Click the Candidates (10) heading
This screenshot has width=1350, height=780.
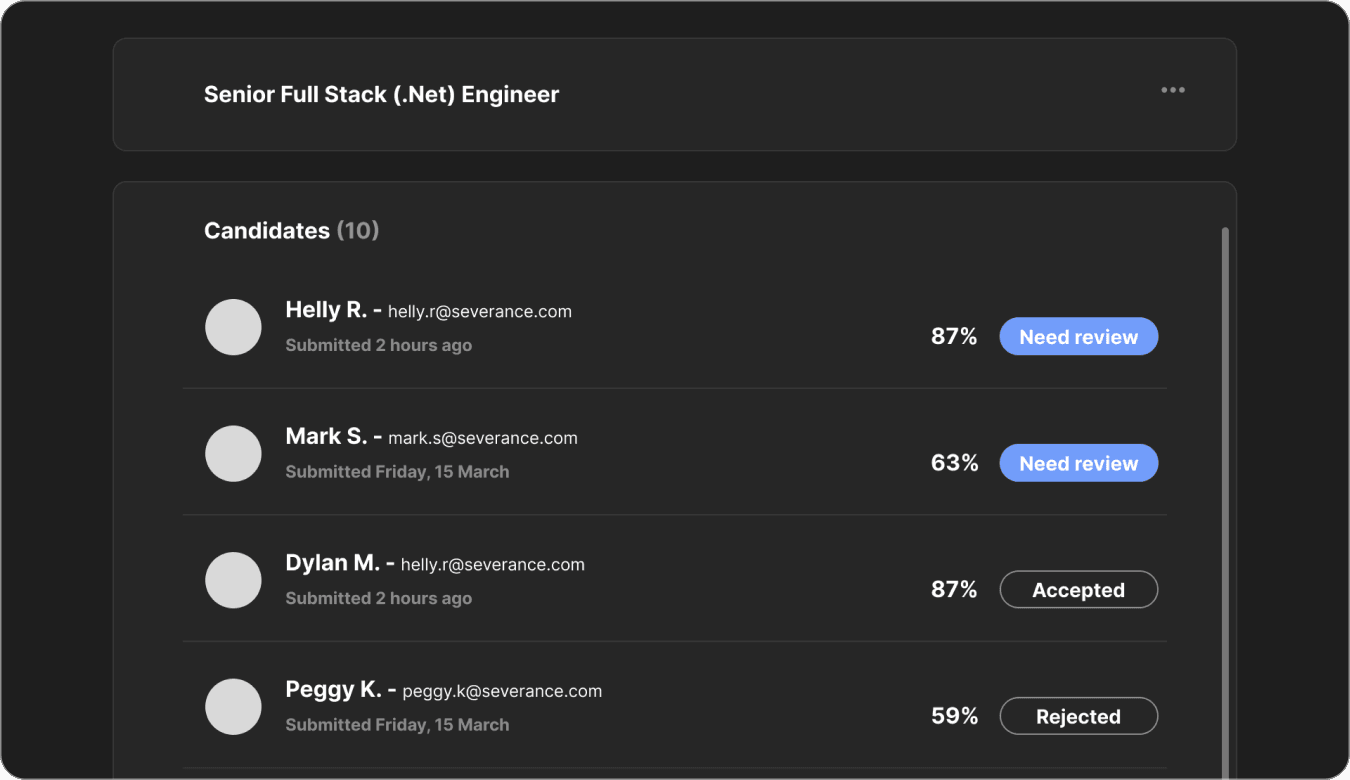[291, 231]
